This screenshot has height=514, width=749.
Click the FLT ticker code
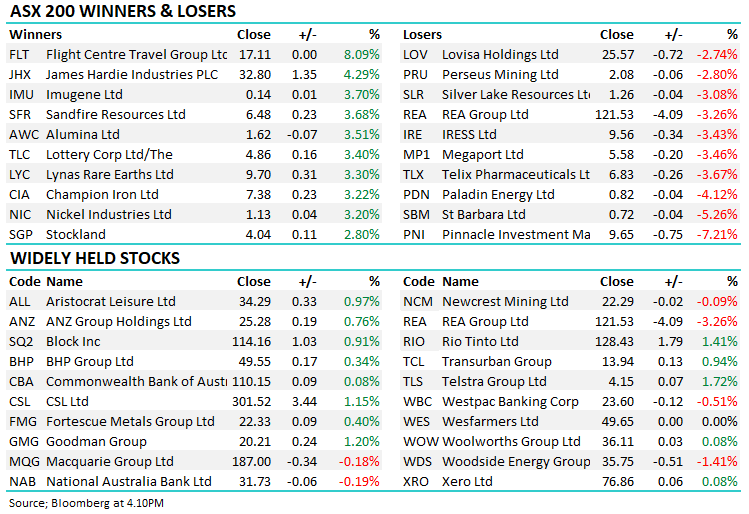click(19, 54)
